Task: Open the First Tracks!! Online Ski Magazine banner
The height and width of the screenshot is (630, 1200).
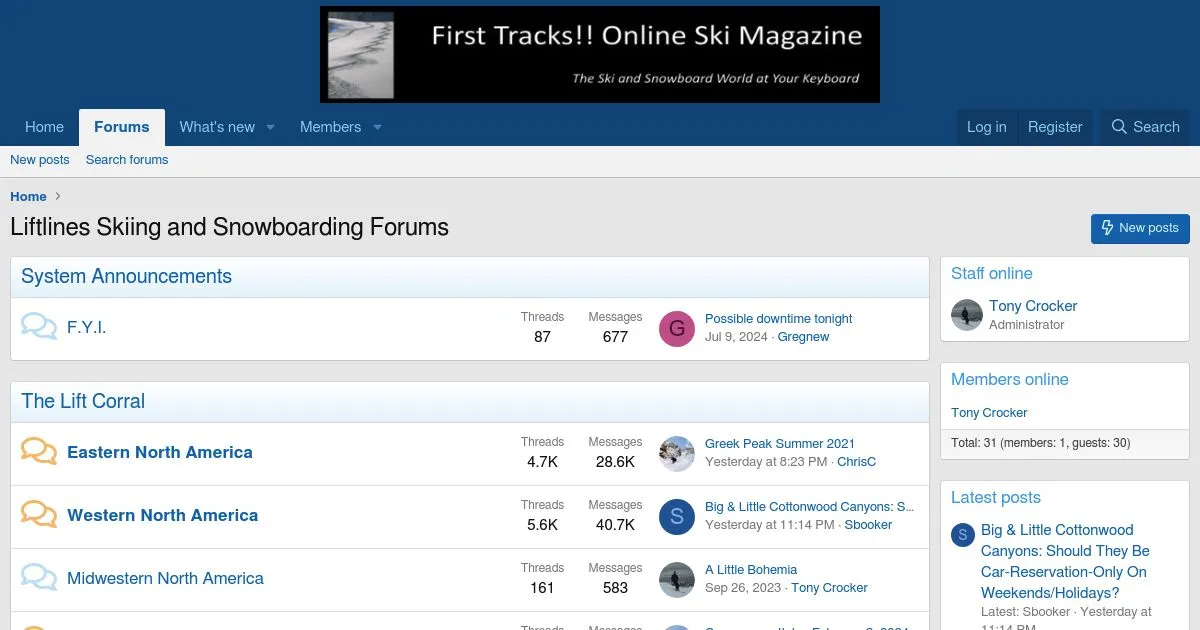Action: 600,54
